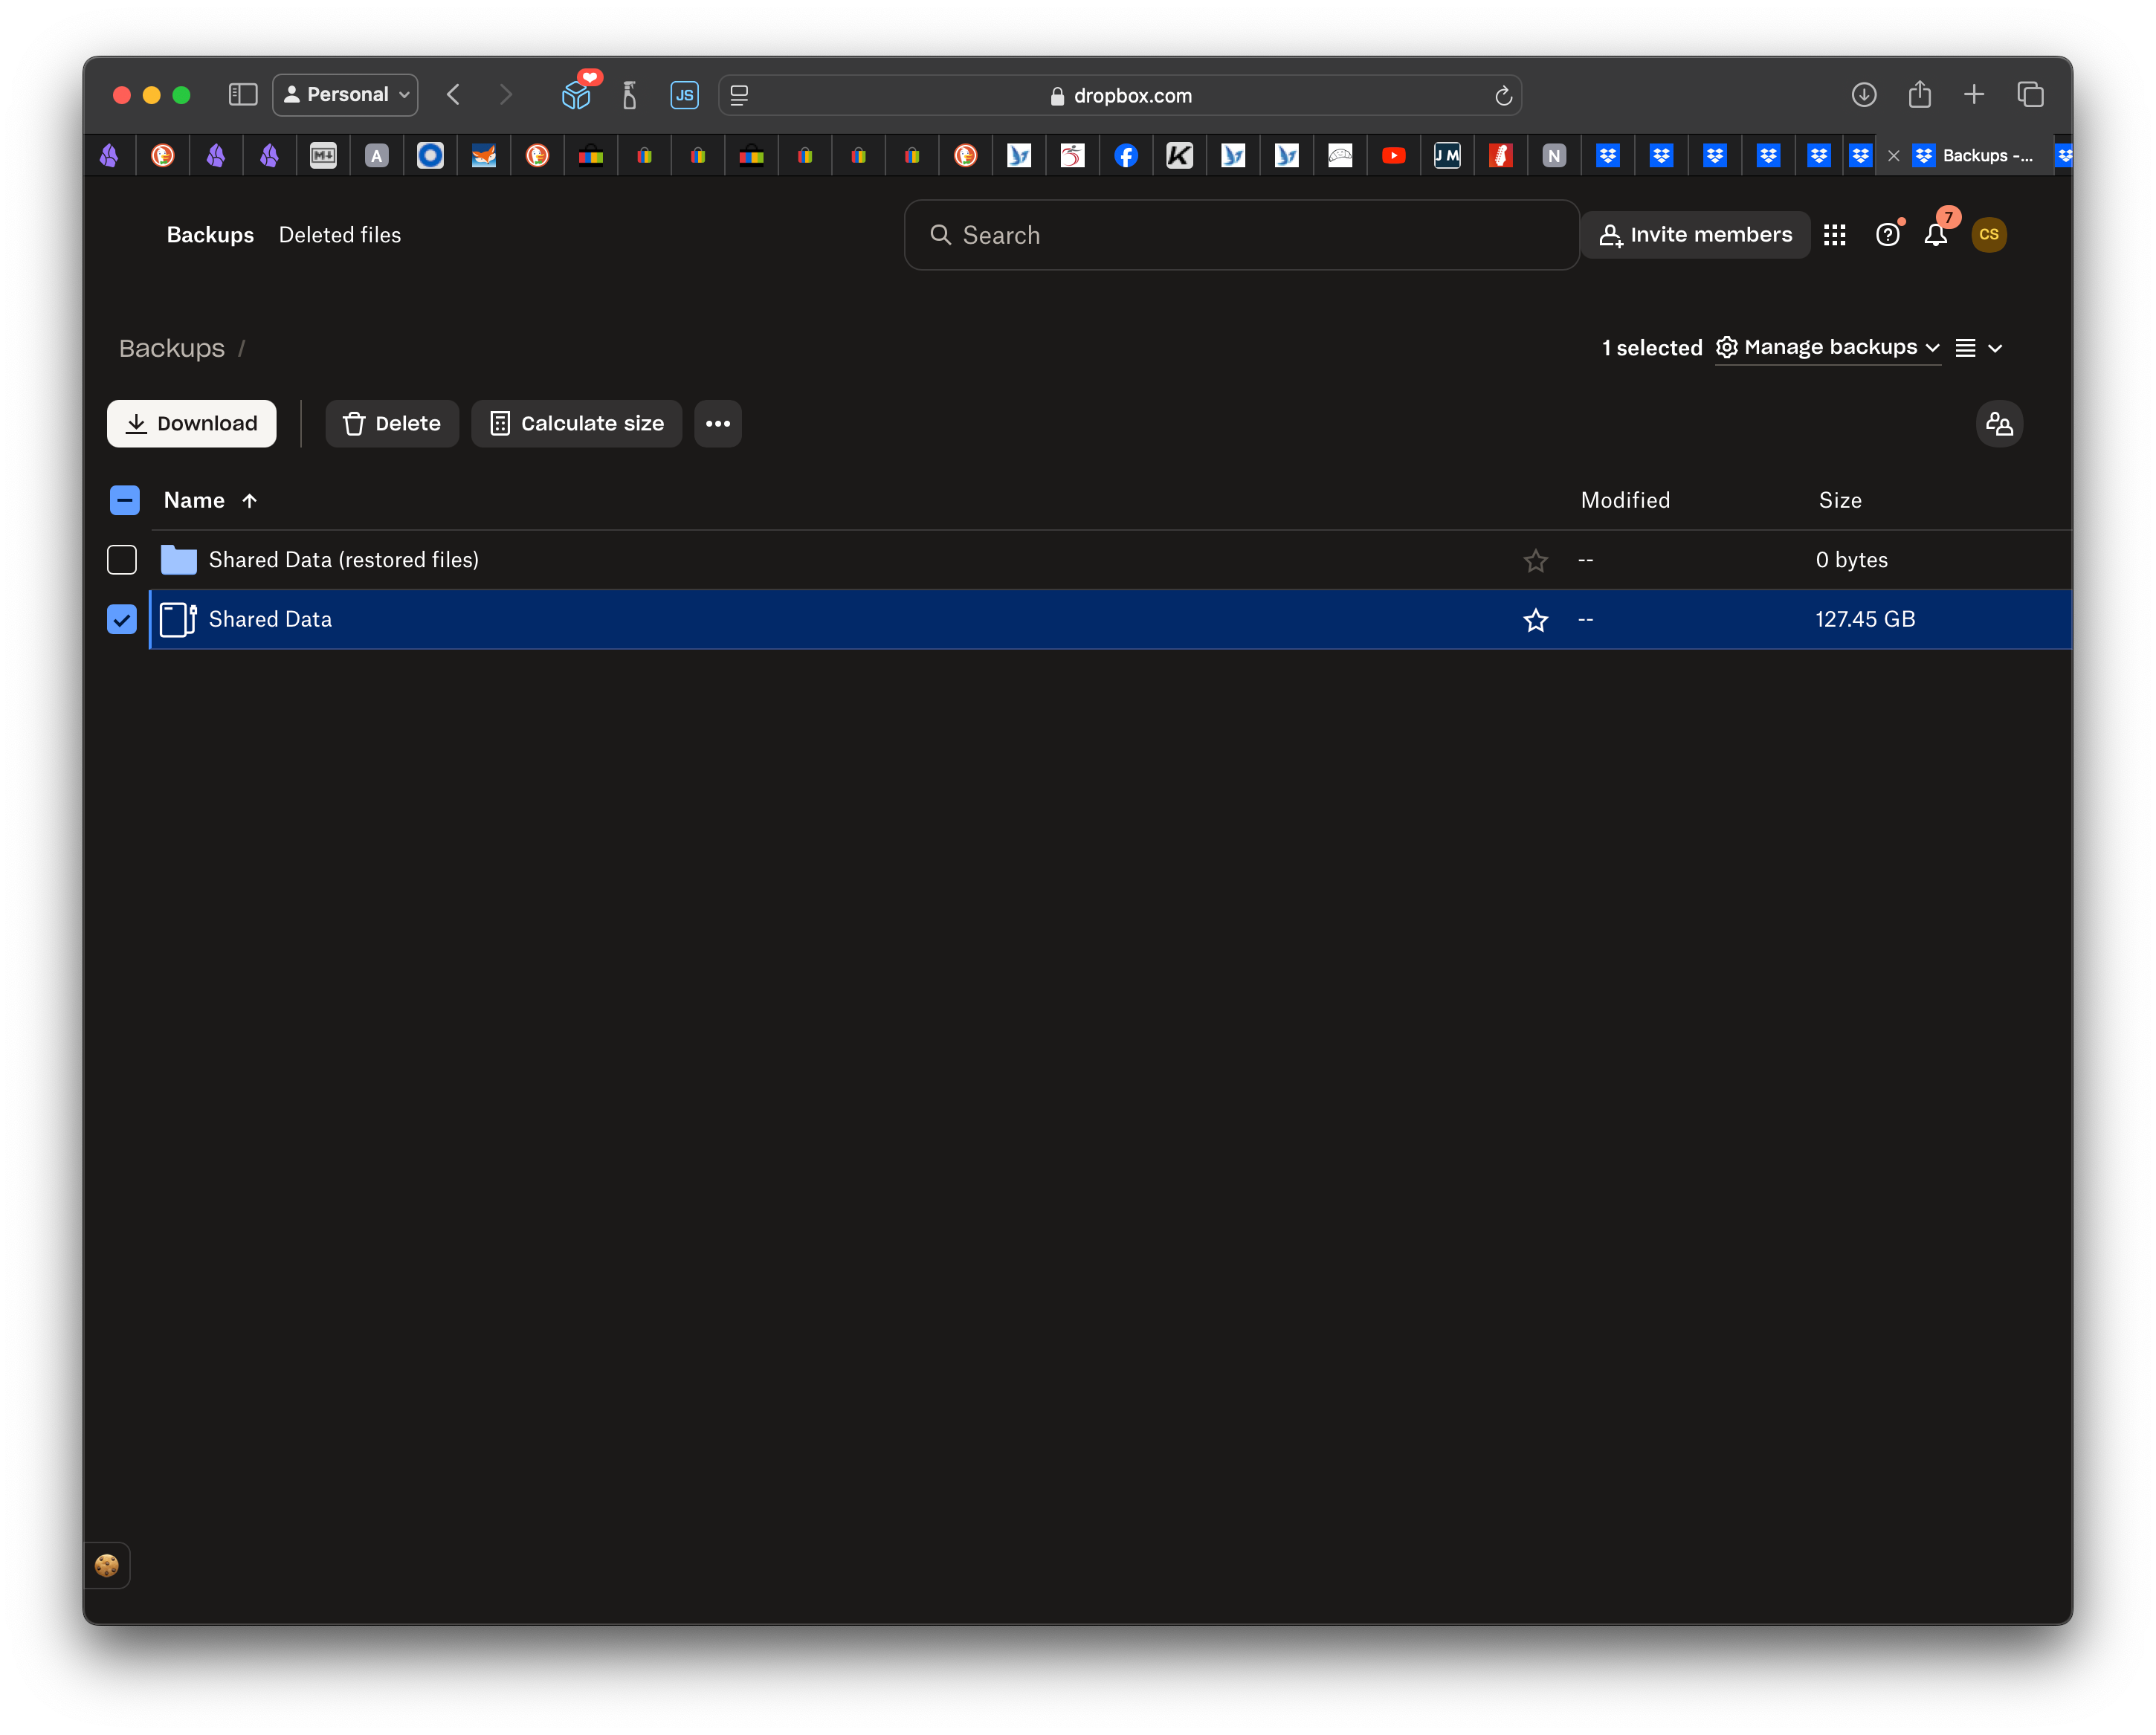
Task: Open the Personal profile dropdown in Safari
Action: pos(346,95)
